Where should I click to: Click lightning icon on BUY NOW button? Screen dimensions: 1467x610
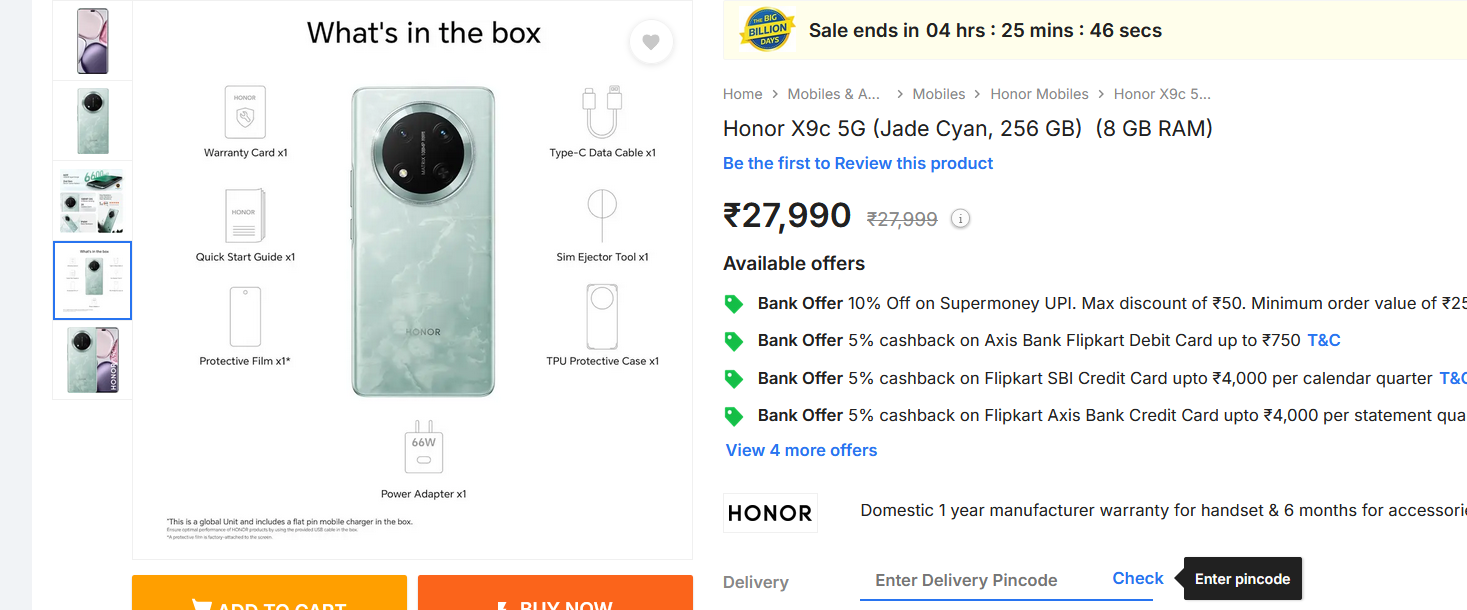[x=501, y=603]
